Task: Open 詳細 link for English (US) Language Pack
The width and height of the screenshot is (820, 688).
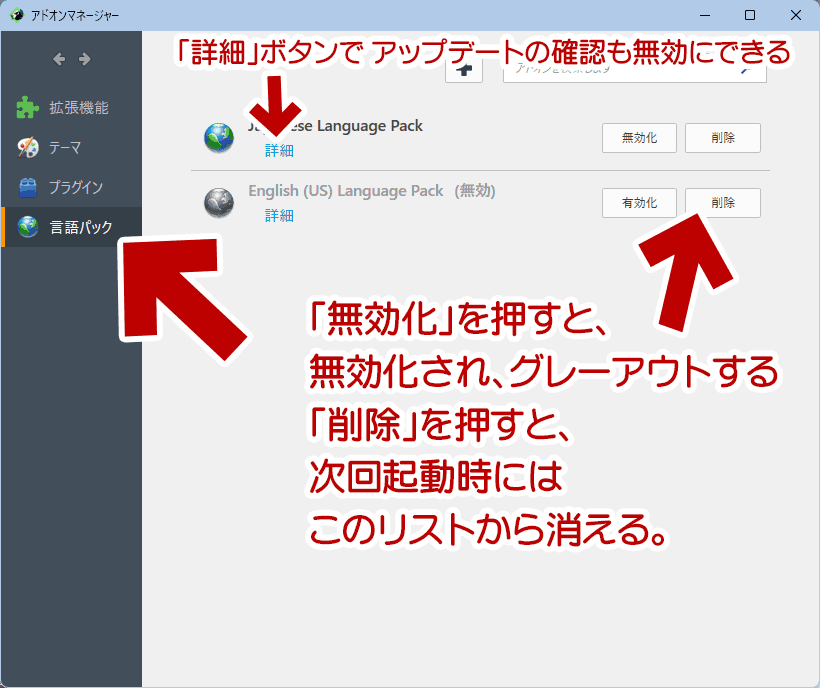Action: [x=279, y=215]
